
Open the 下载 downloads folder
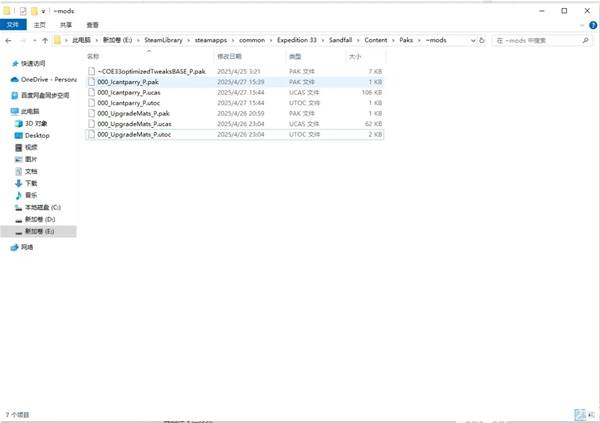(x=31, y=183)
